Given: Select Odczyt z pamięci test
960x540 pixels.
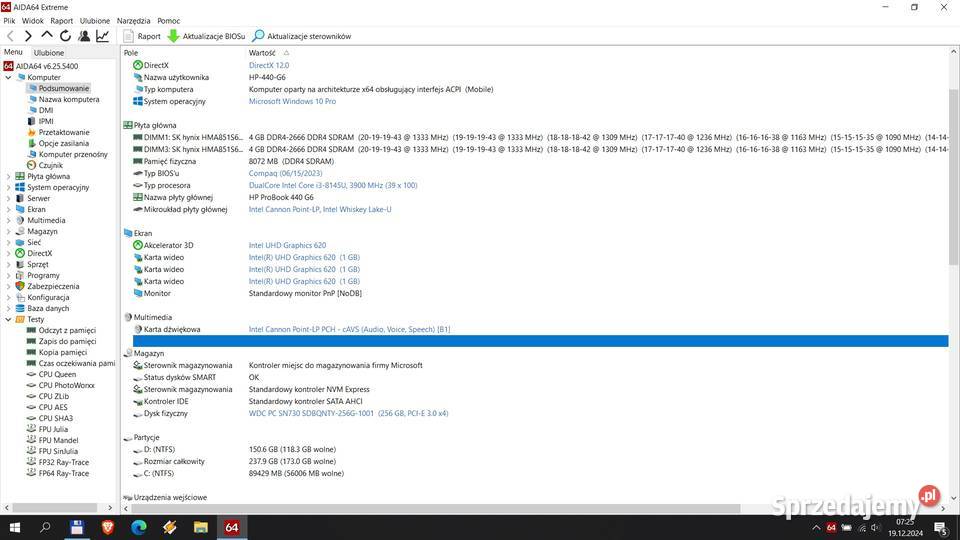Looking at the screenshot, I should pos(67,331).
